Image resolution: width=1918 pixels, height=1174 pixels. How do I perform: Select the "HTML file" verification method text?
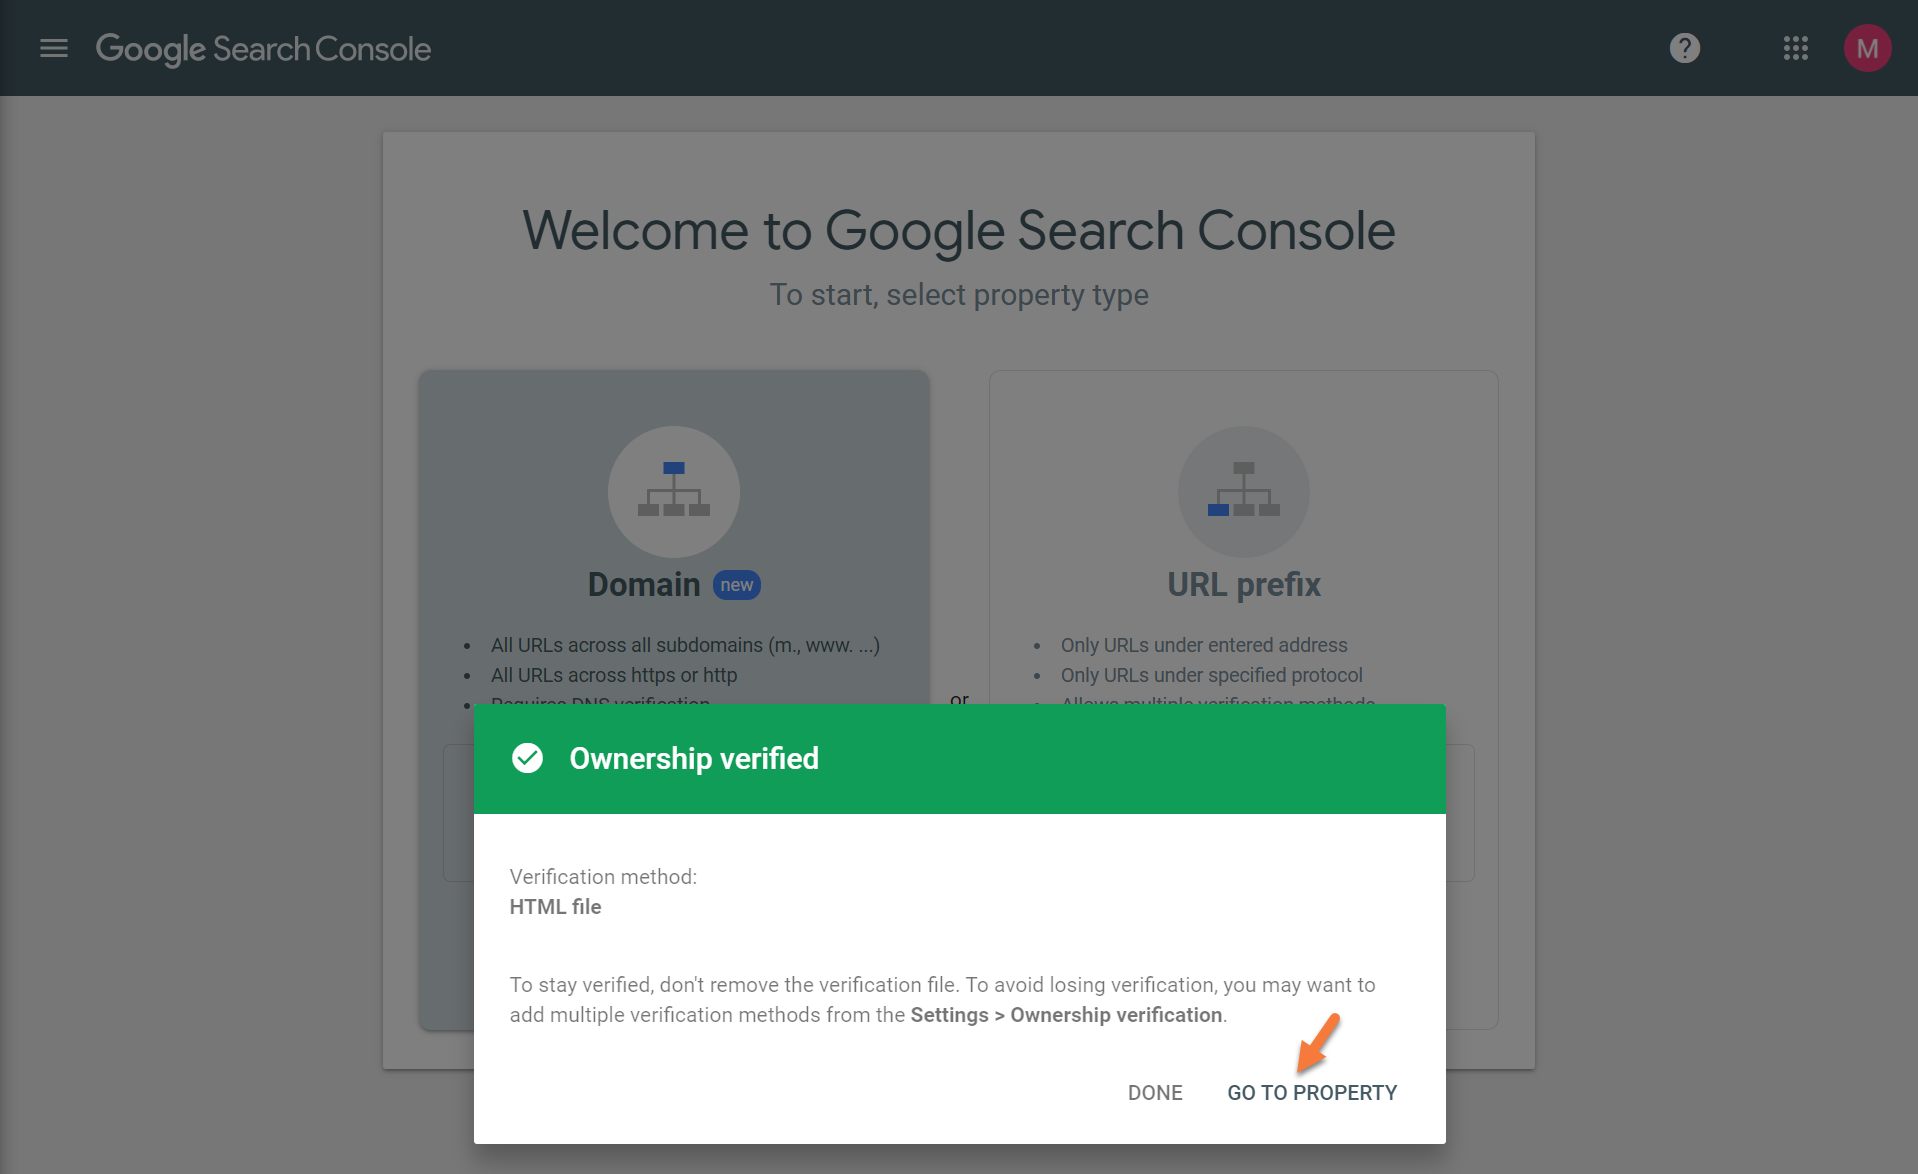pyautogui.click(x=555, y=907)
